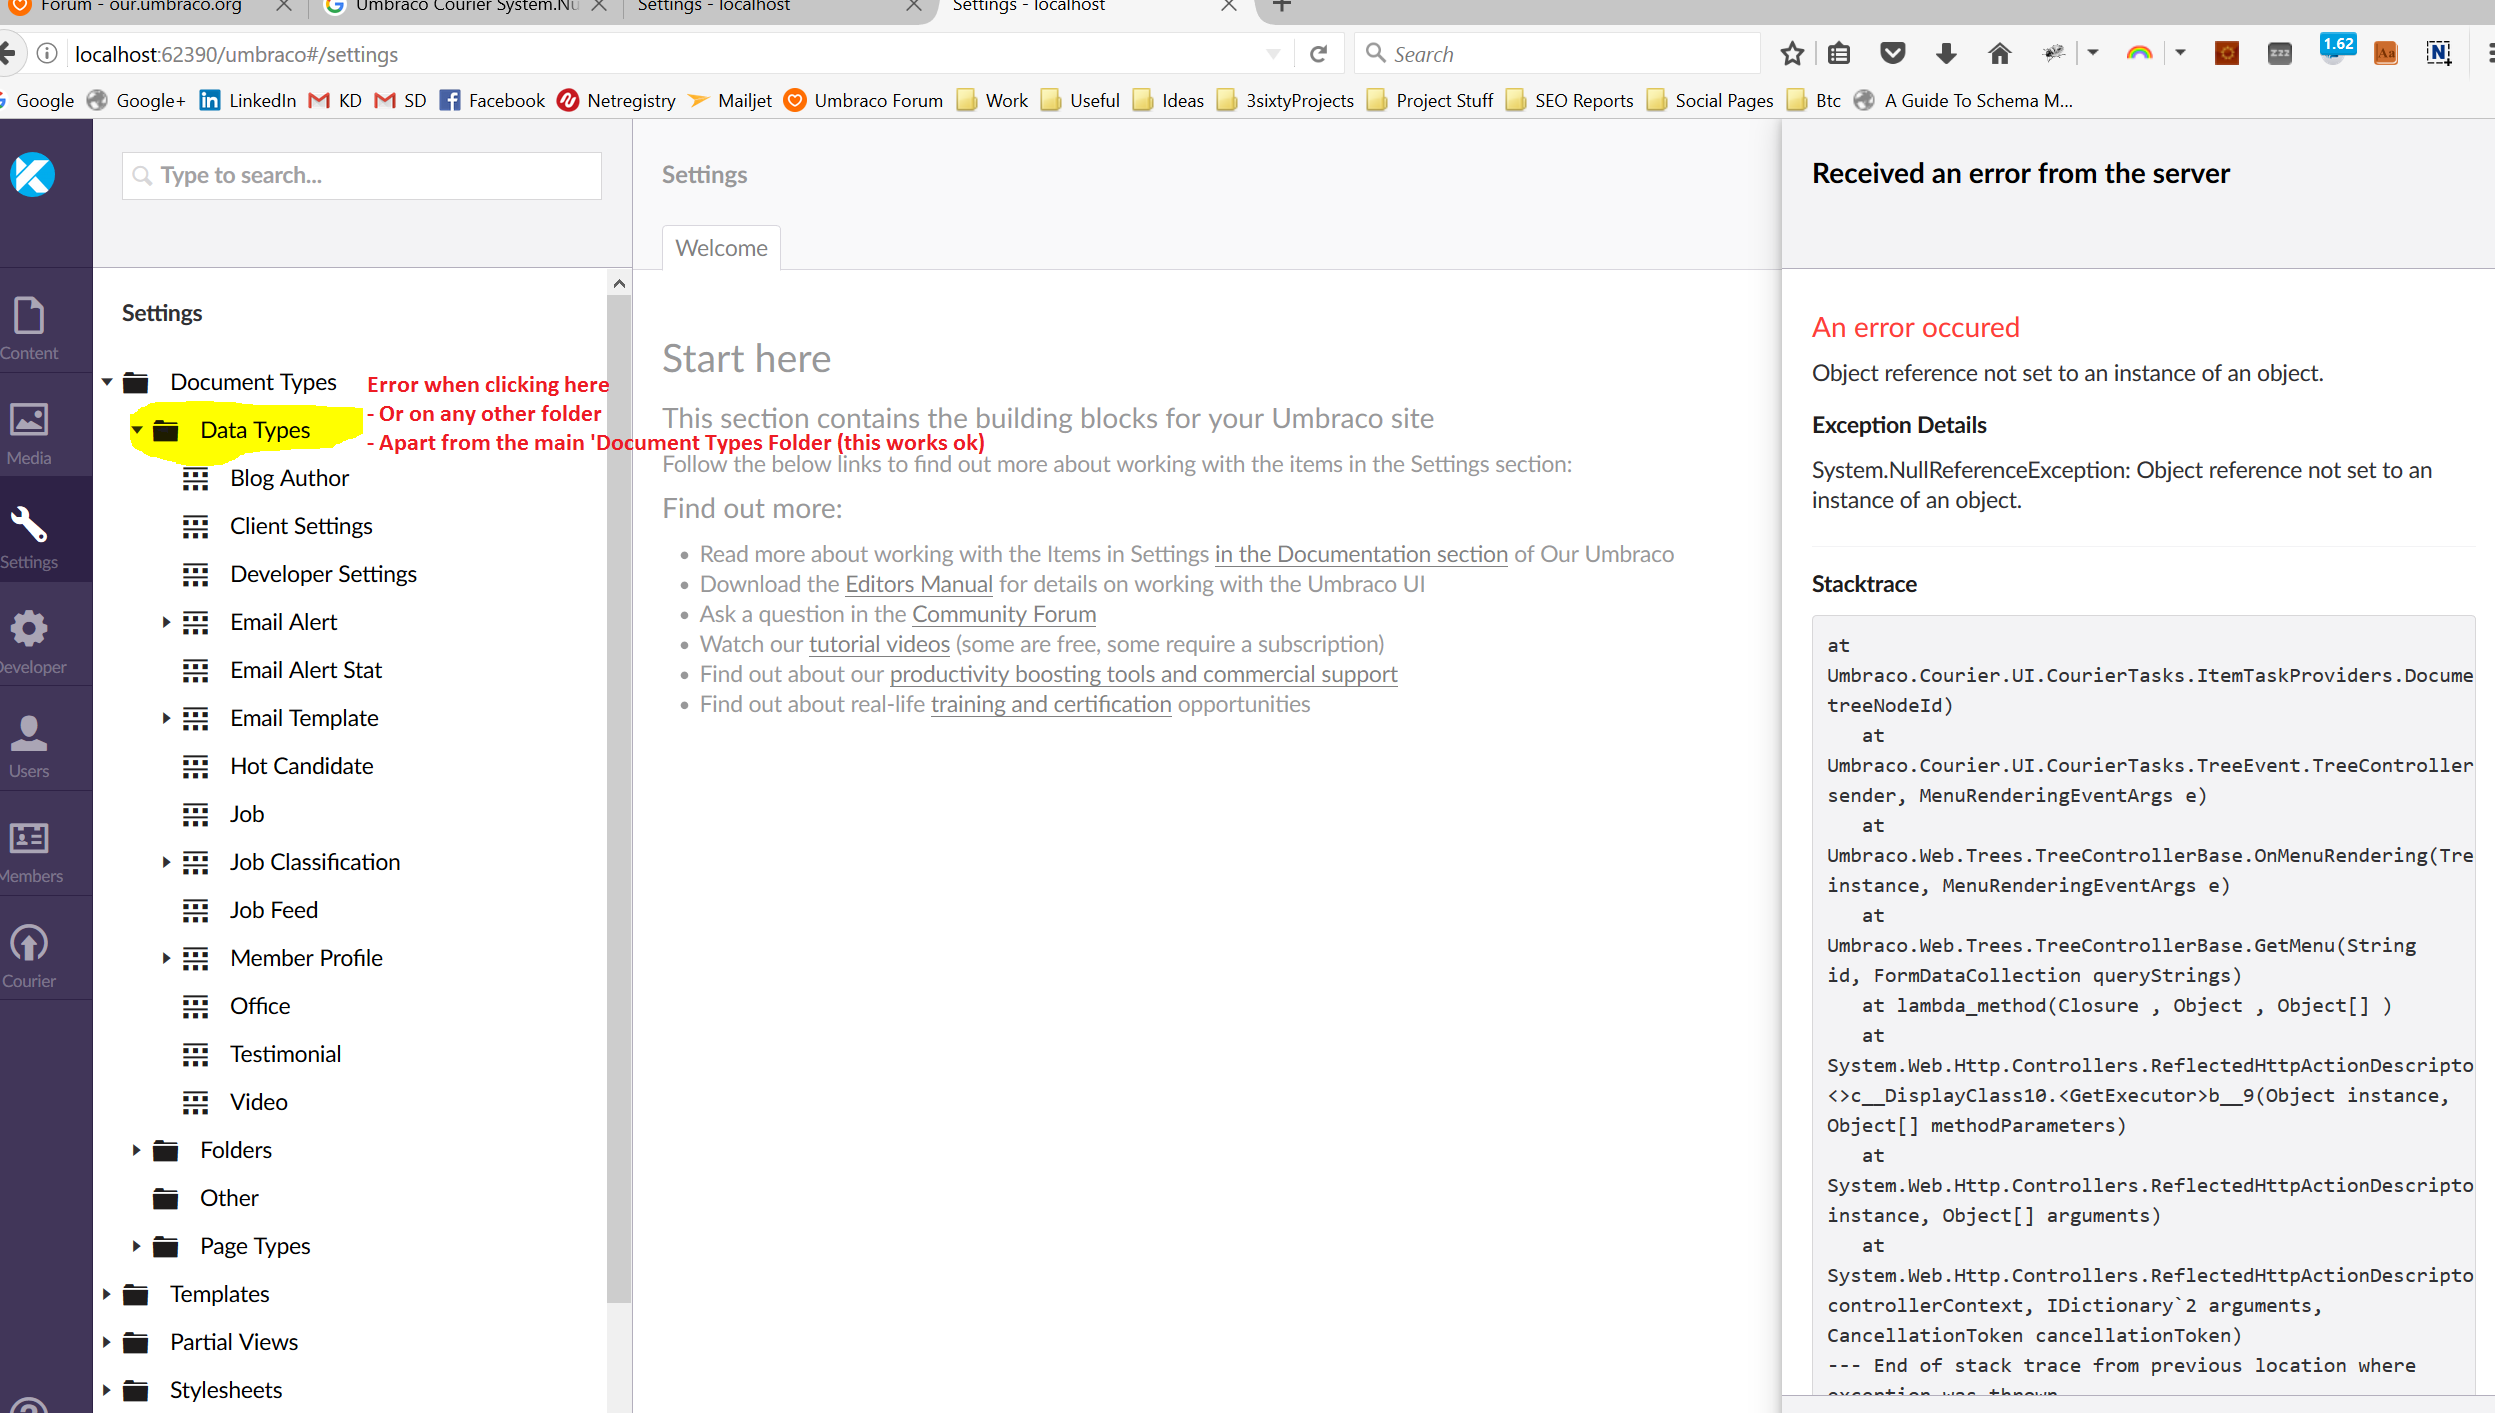The width and height of the screenshot is (2495, 1413).
Task: Click the tree panel scrollbar up arrow
Action: [x=619, y=284]
